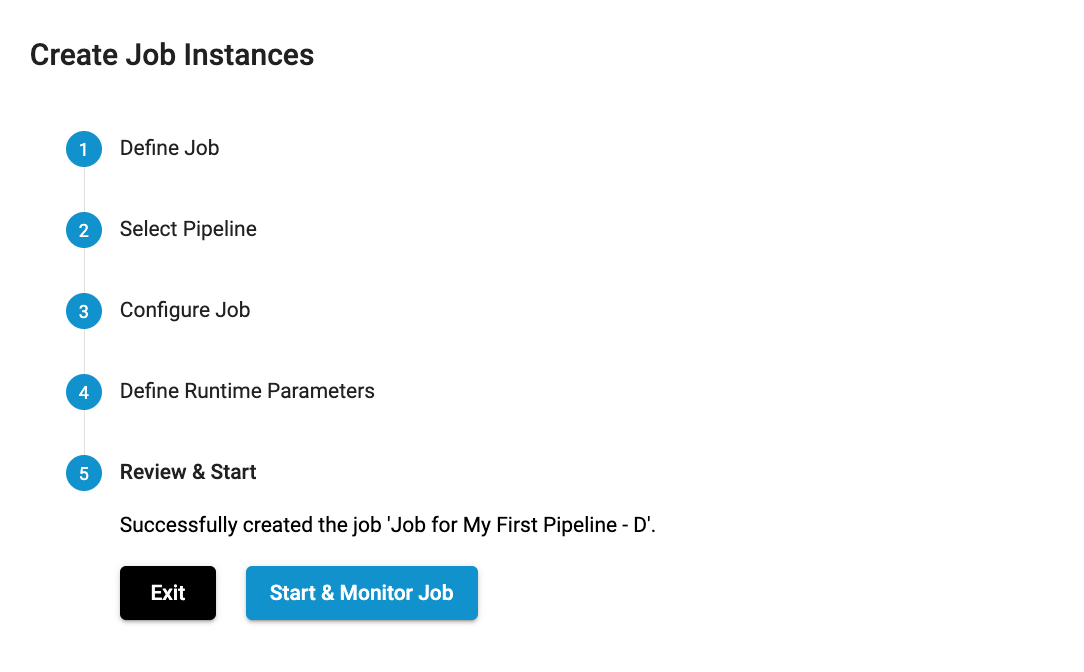This screenshot has width=1084, height=672.
Task: Return to step one, Define Job
Action: [x=168, y=147]
